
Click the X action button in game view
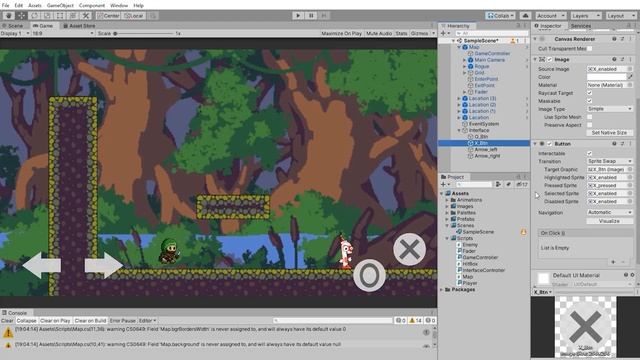(x=409, y=249)
